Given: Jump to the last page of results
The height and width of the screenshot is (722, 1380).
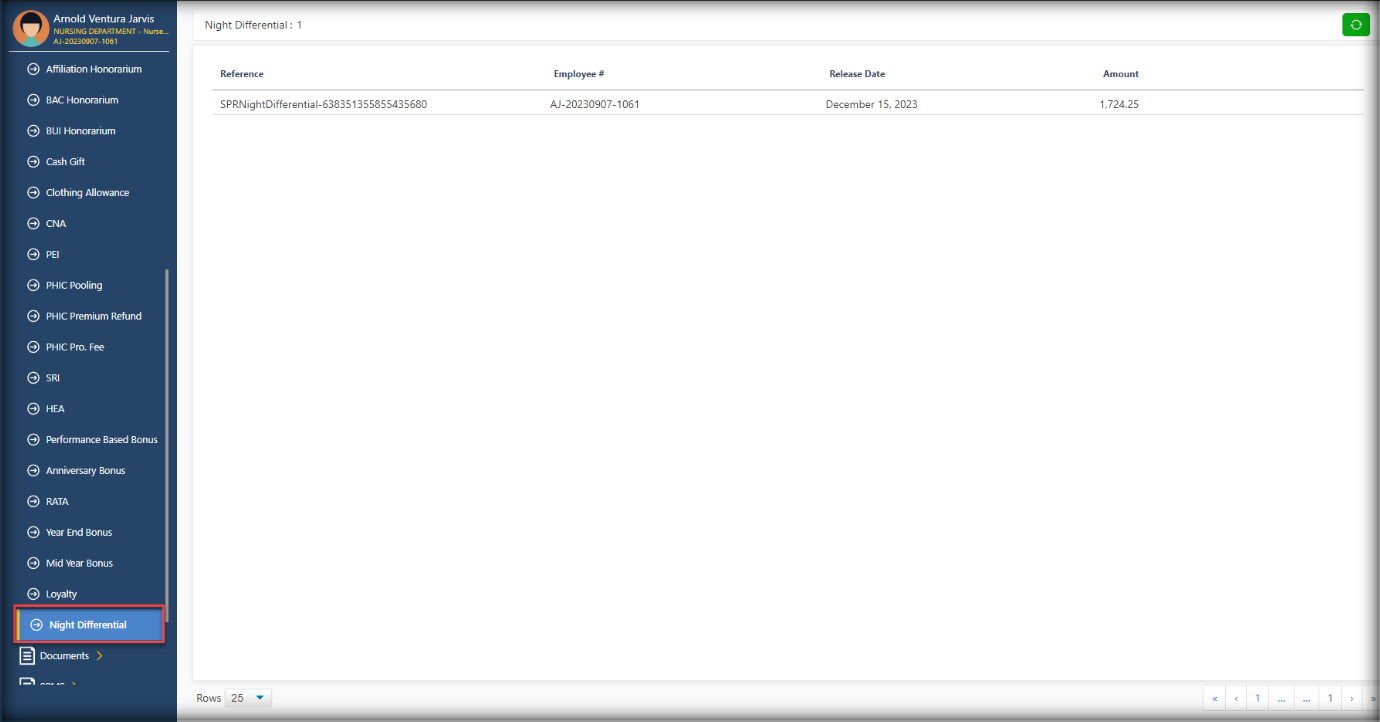Looking at the screenshot, I should tap(1372, 698).
